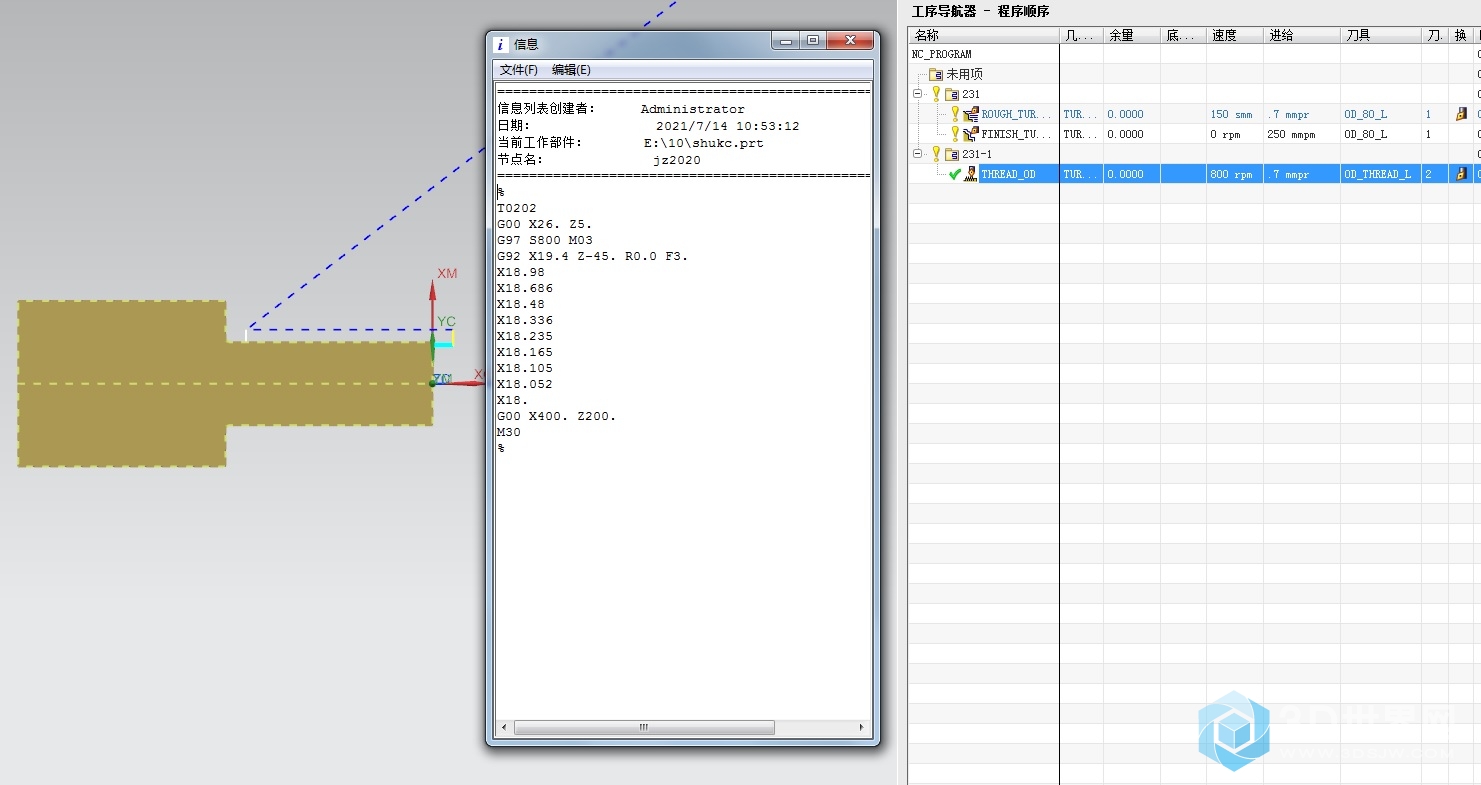The image size is (1481, 785).
Task: Click the 231-1 folder icon
Action: [x=952, y=154]
